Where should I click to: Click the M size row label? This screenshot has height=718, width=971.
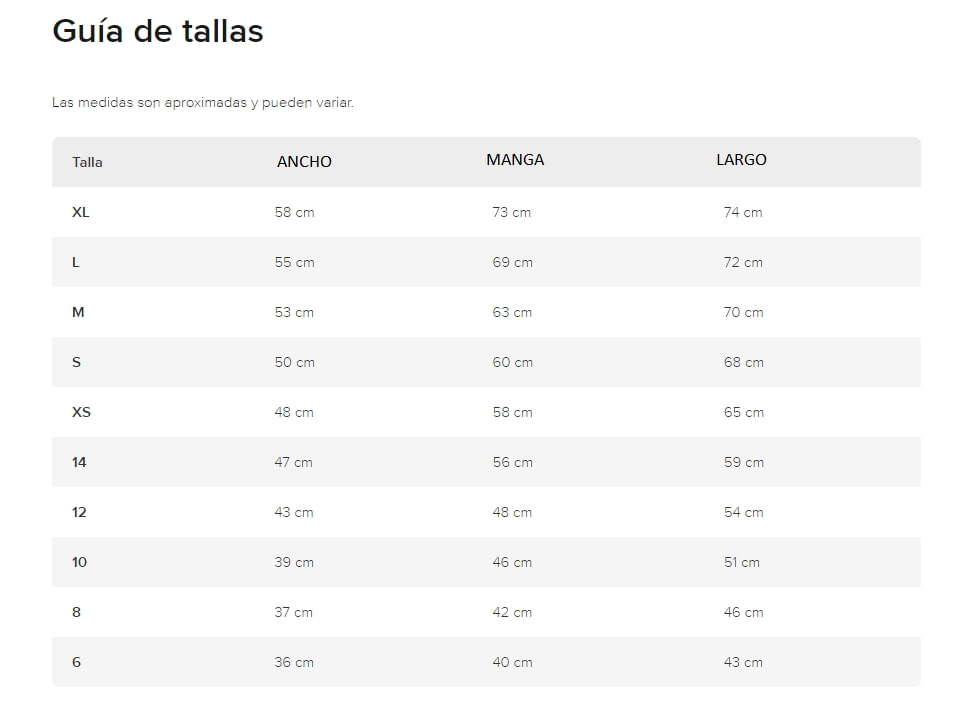(78, 312)
